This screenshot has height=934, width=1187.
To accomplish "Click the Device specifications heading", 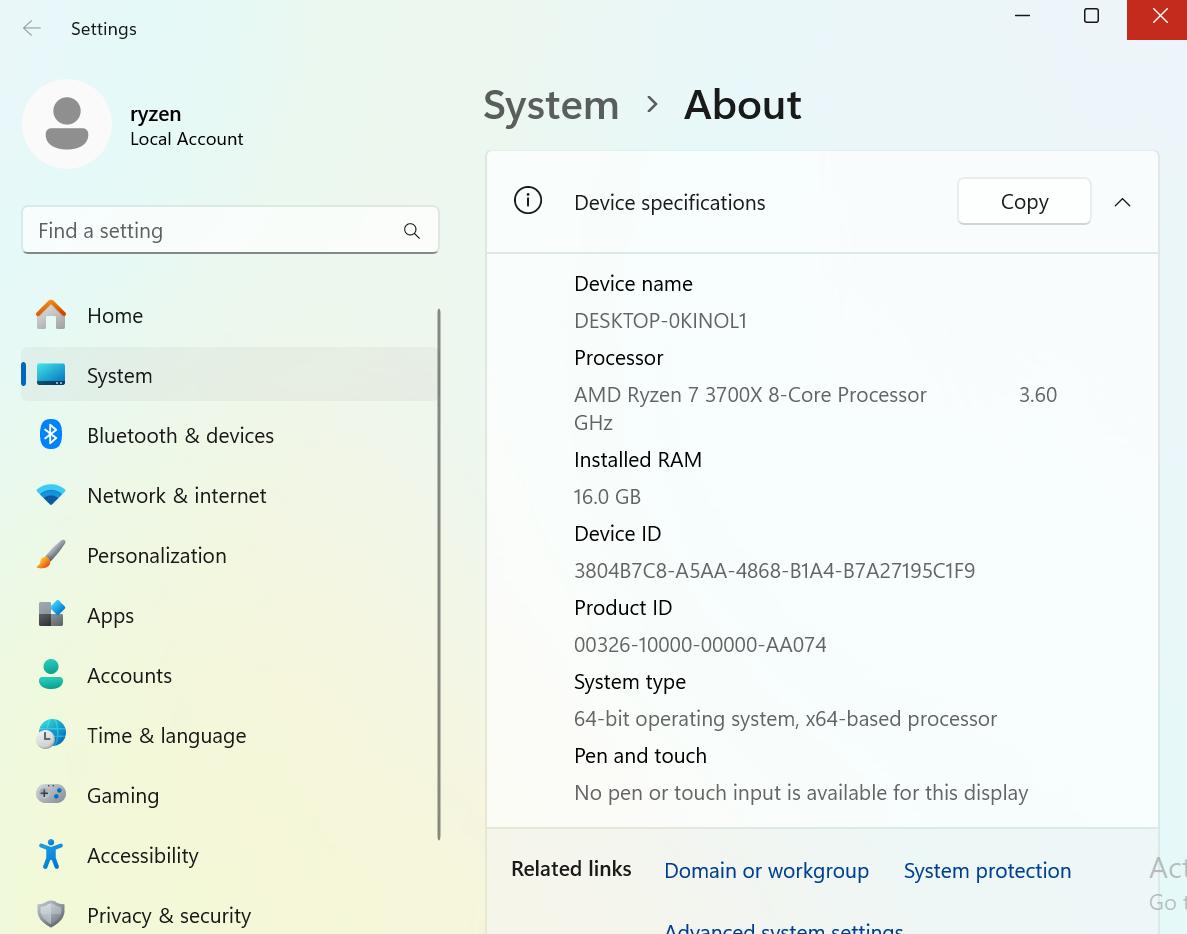I will coord(669,203).
